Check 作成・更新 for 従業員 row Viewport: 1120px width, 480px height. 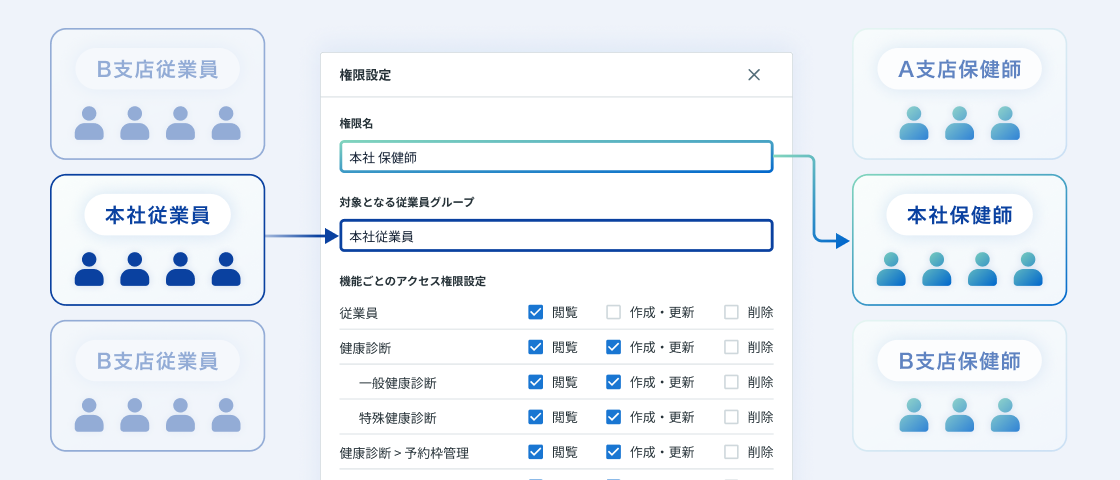pyautogui.click(x=614, y=312)
